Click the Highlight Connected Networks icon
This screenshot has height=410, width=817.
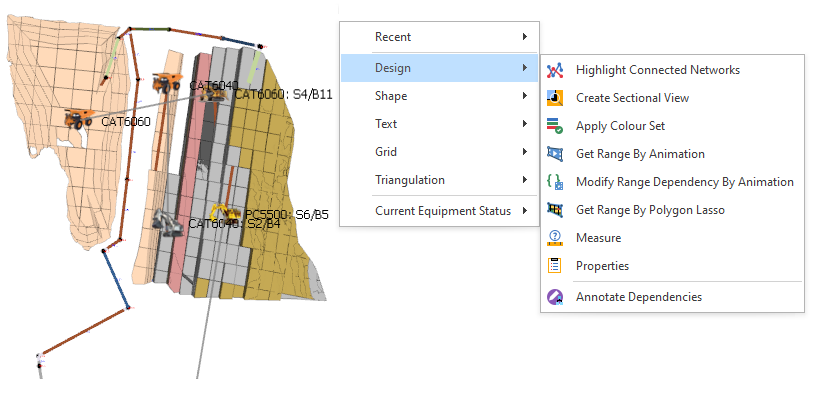[555, 70]
